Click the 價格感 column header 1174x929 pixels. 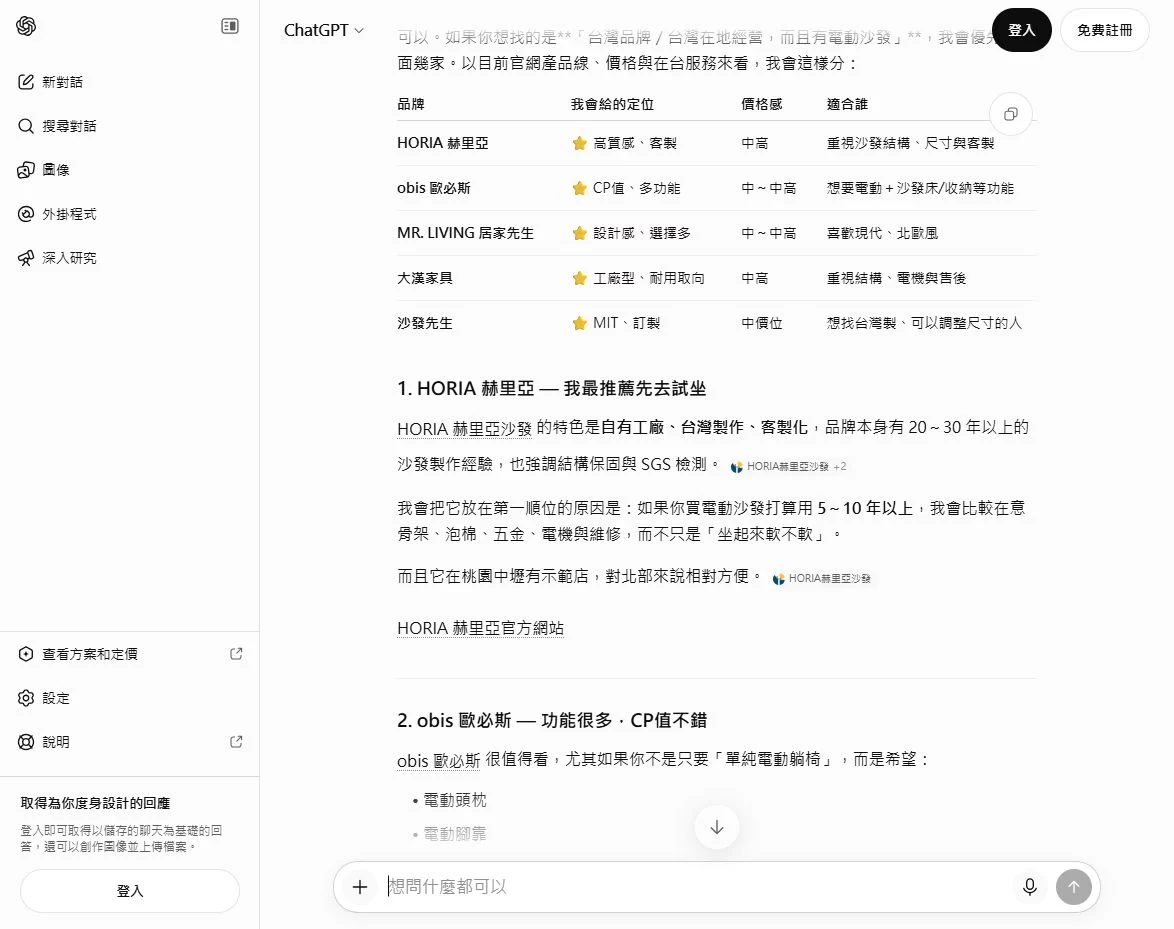coord(761,104)
